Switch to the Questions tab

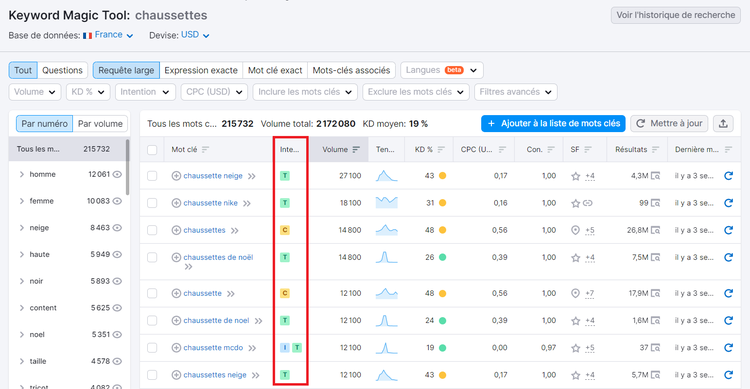(x=62, y=70)
